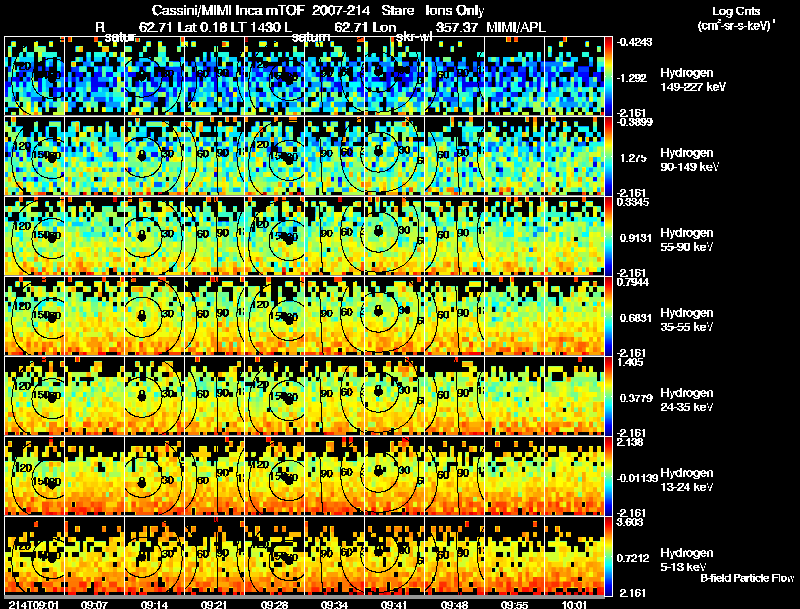The width and height of the screenshot is (800, 609).
Task: Click the 'Ions Only' title text
Action: (x=455, y=11)
